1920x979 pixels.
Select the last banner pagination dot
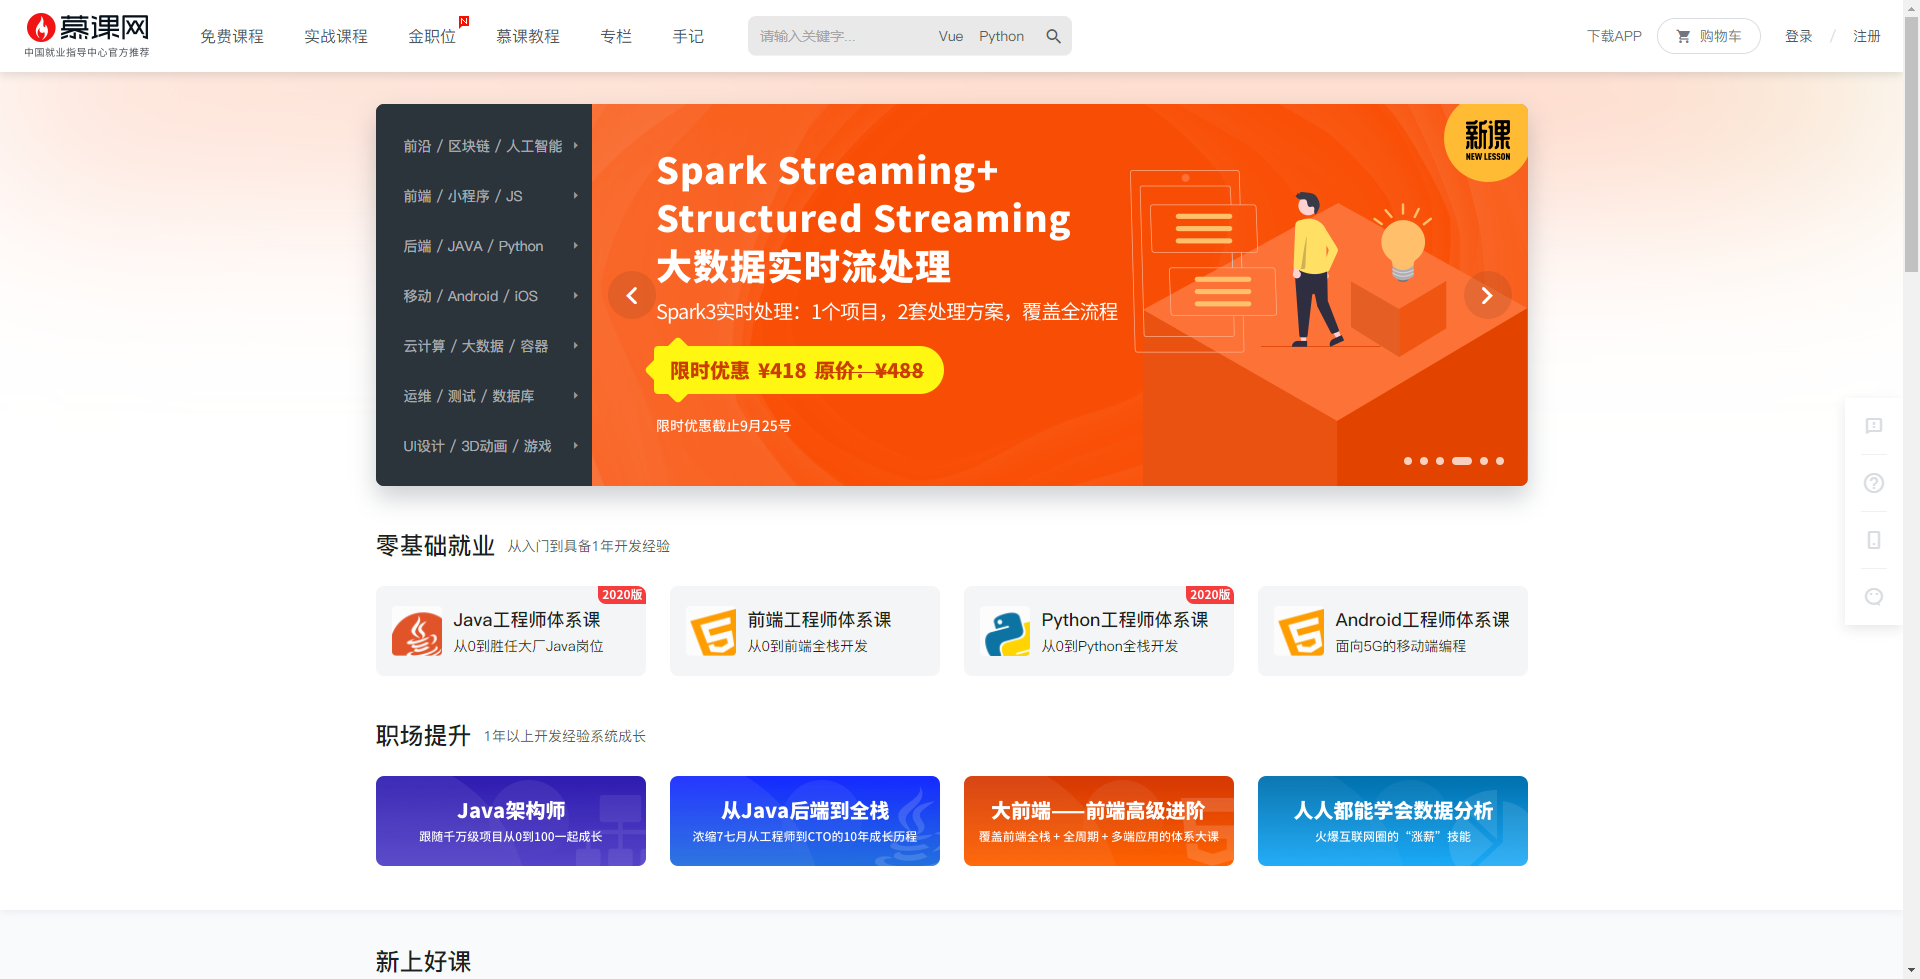pyautogui.click(x=1500, y=461)
